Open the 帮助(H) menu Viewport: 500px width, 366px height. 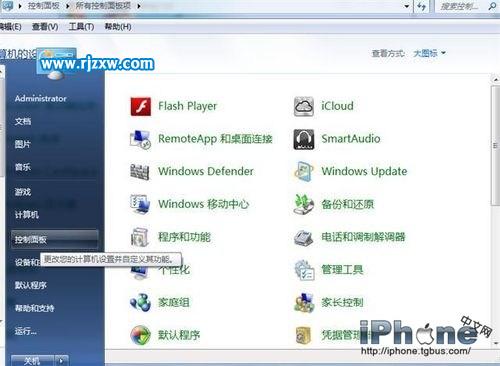(118, 27)
